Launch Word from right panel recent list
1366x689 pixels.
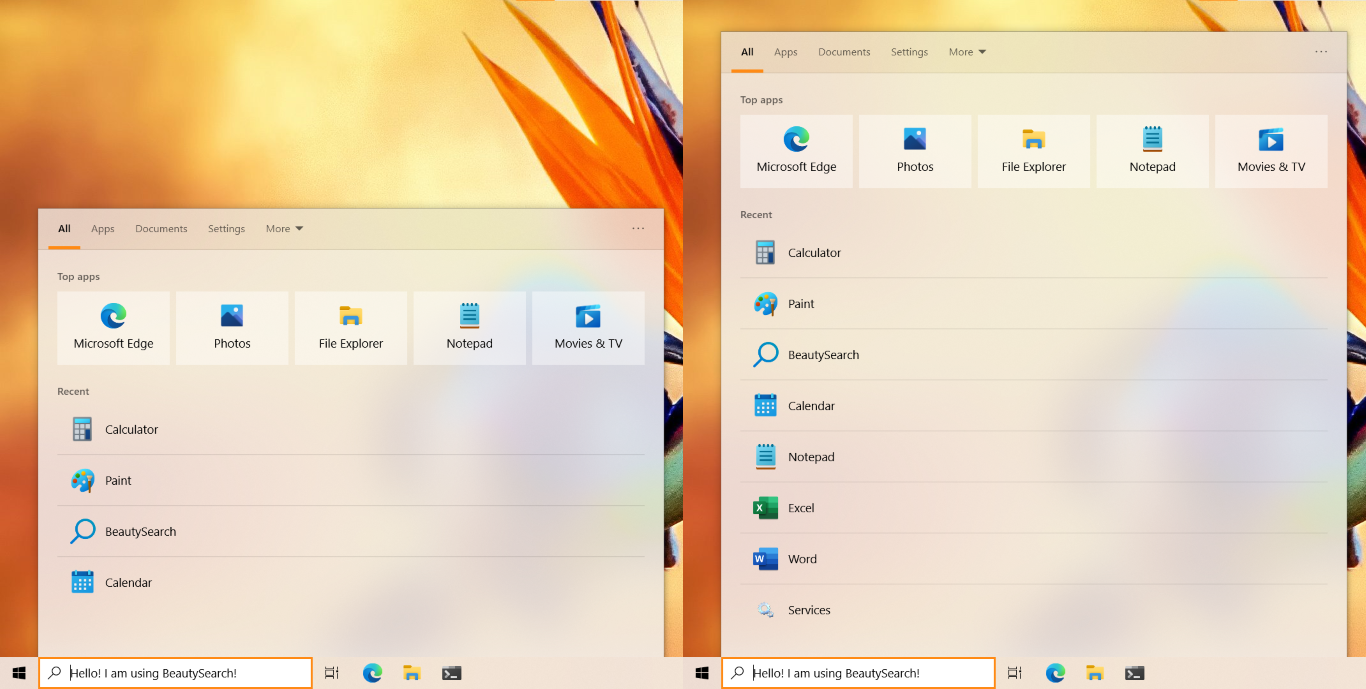point(1034,559)
